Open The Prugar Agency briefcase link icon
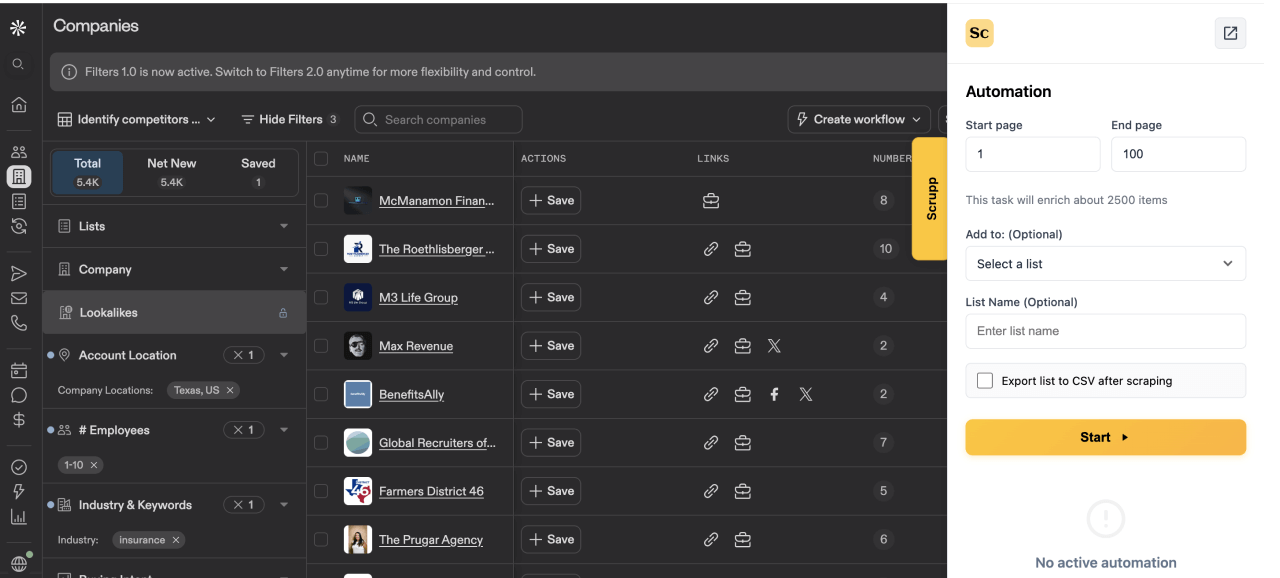Image resolution: width=1280 pixels, height=578 pixels. coord(742,539)
